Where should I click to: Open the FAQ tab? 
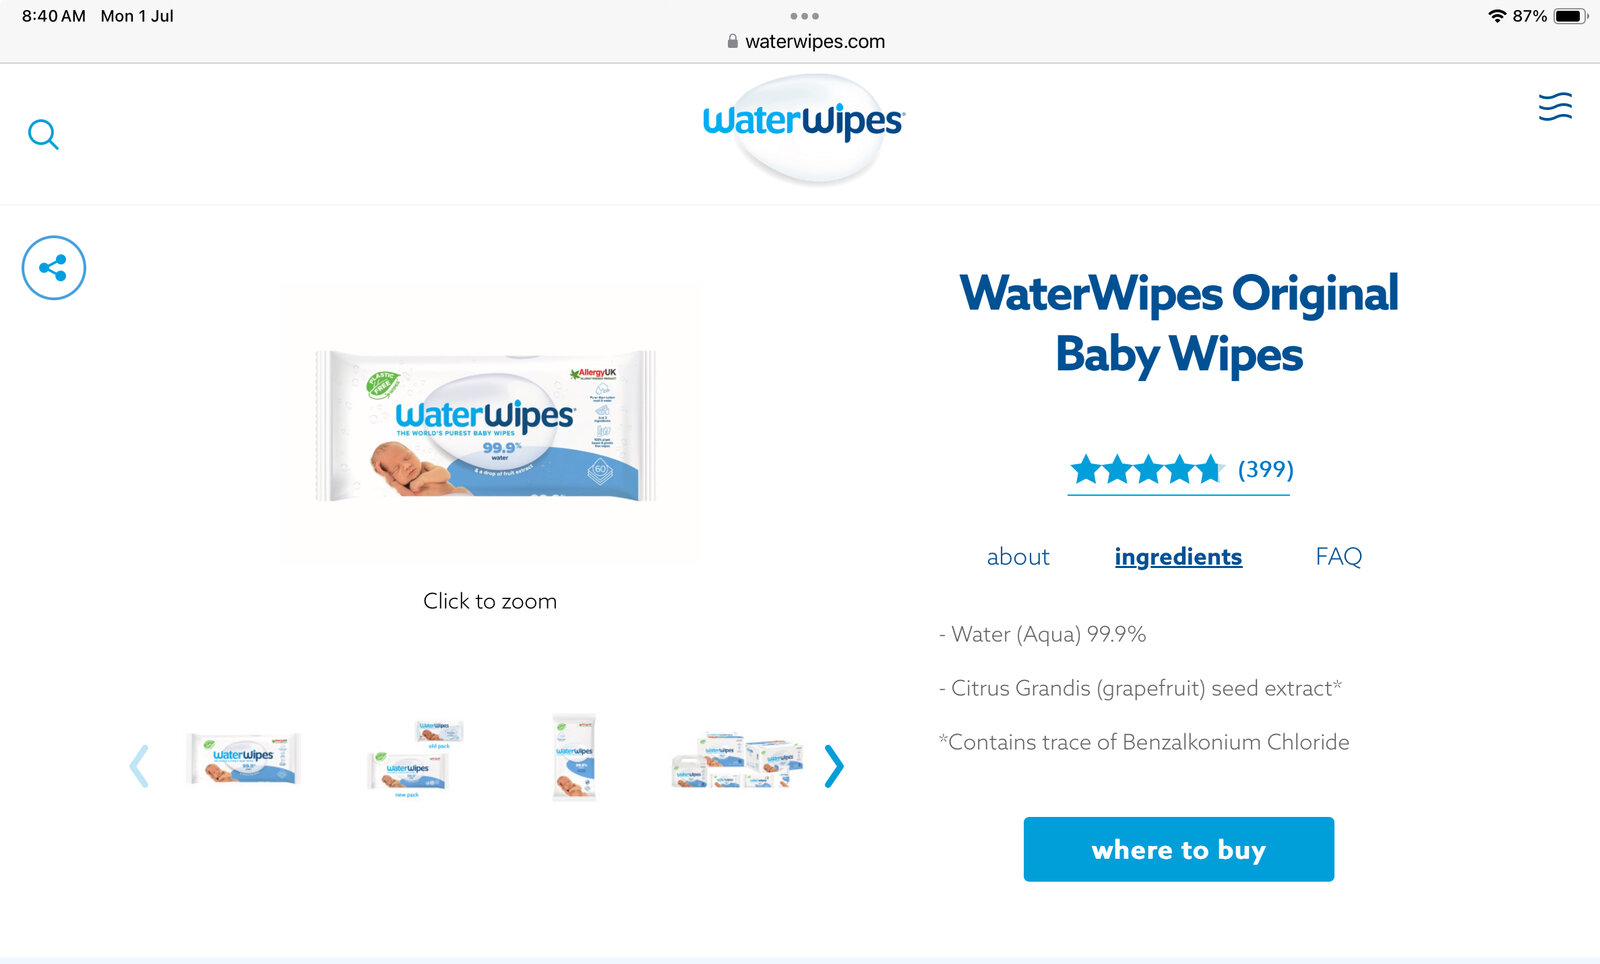(1339, 556)
